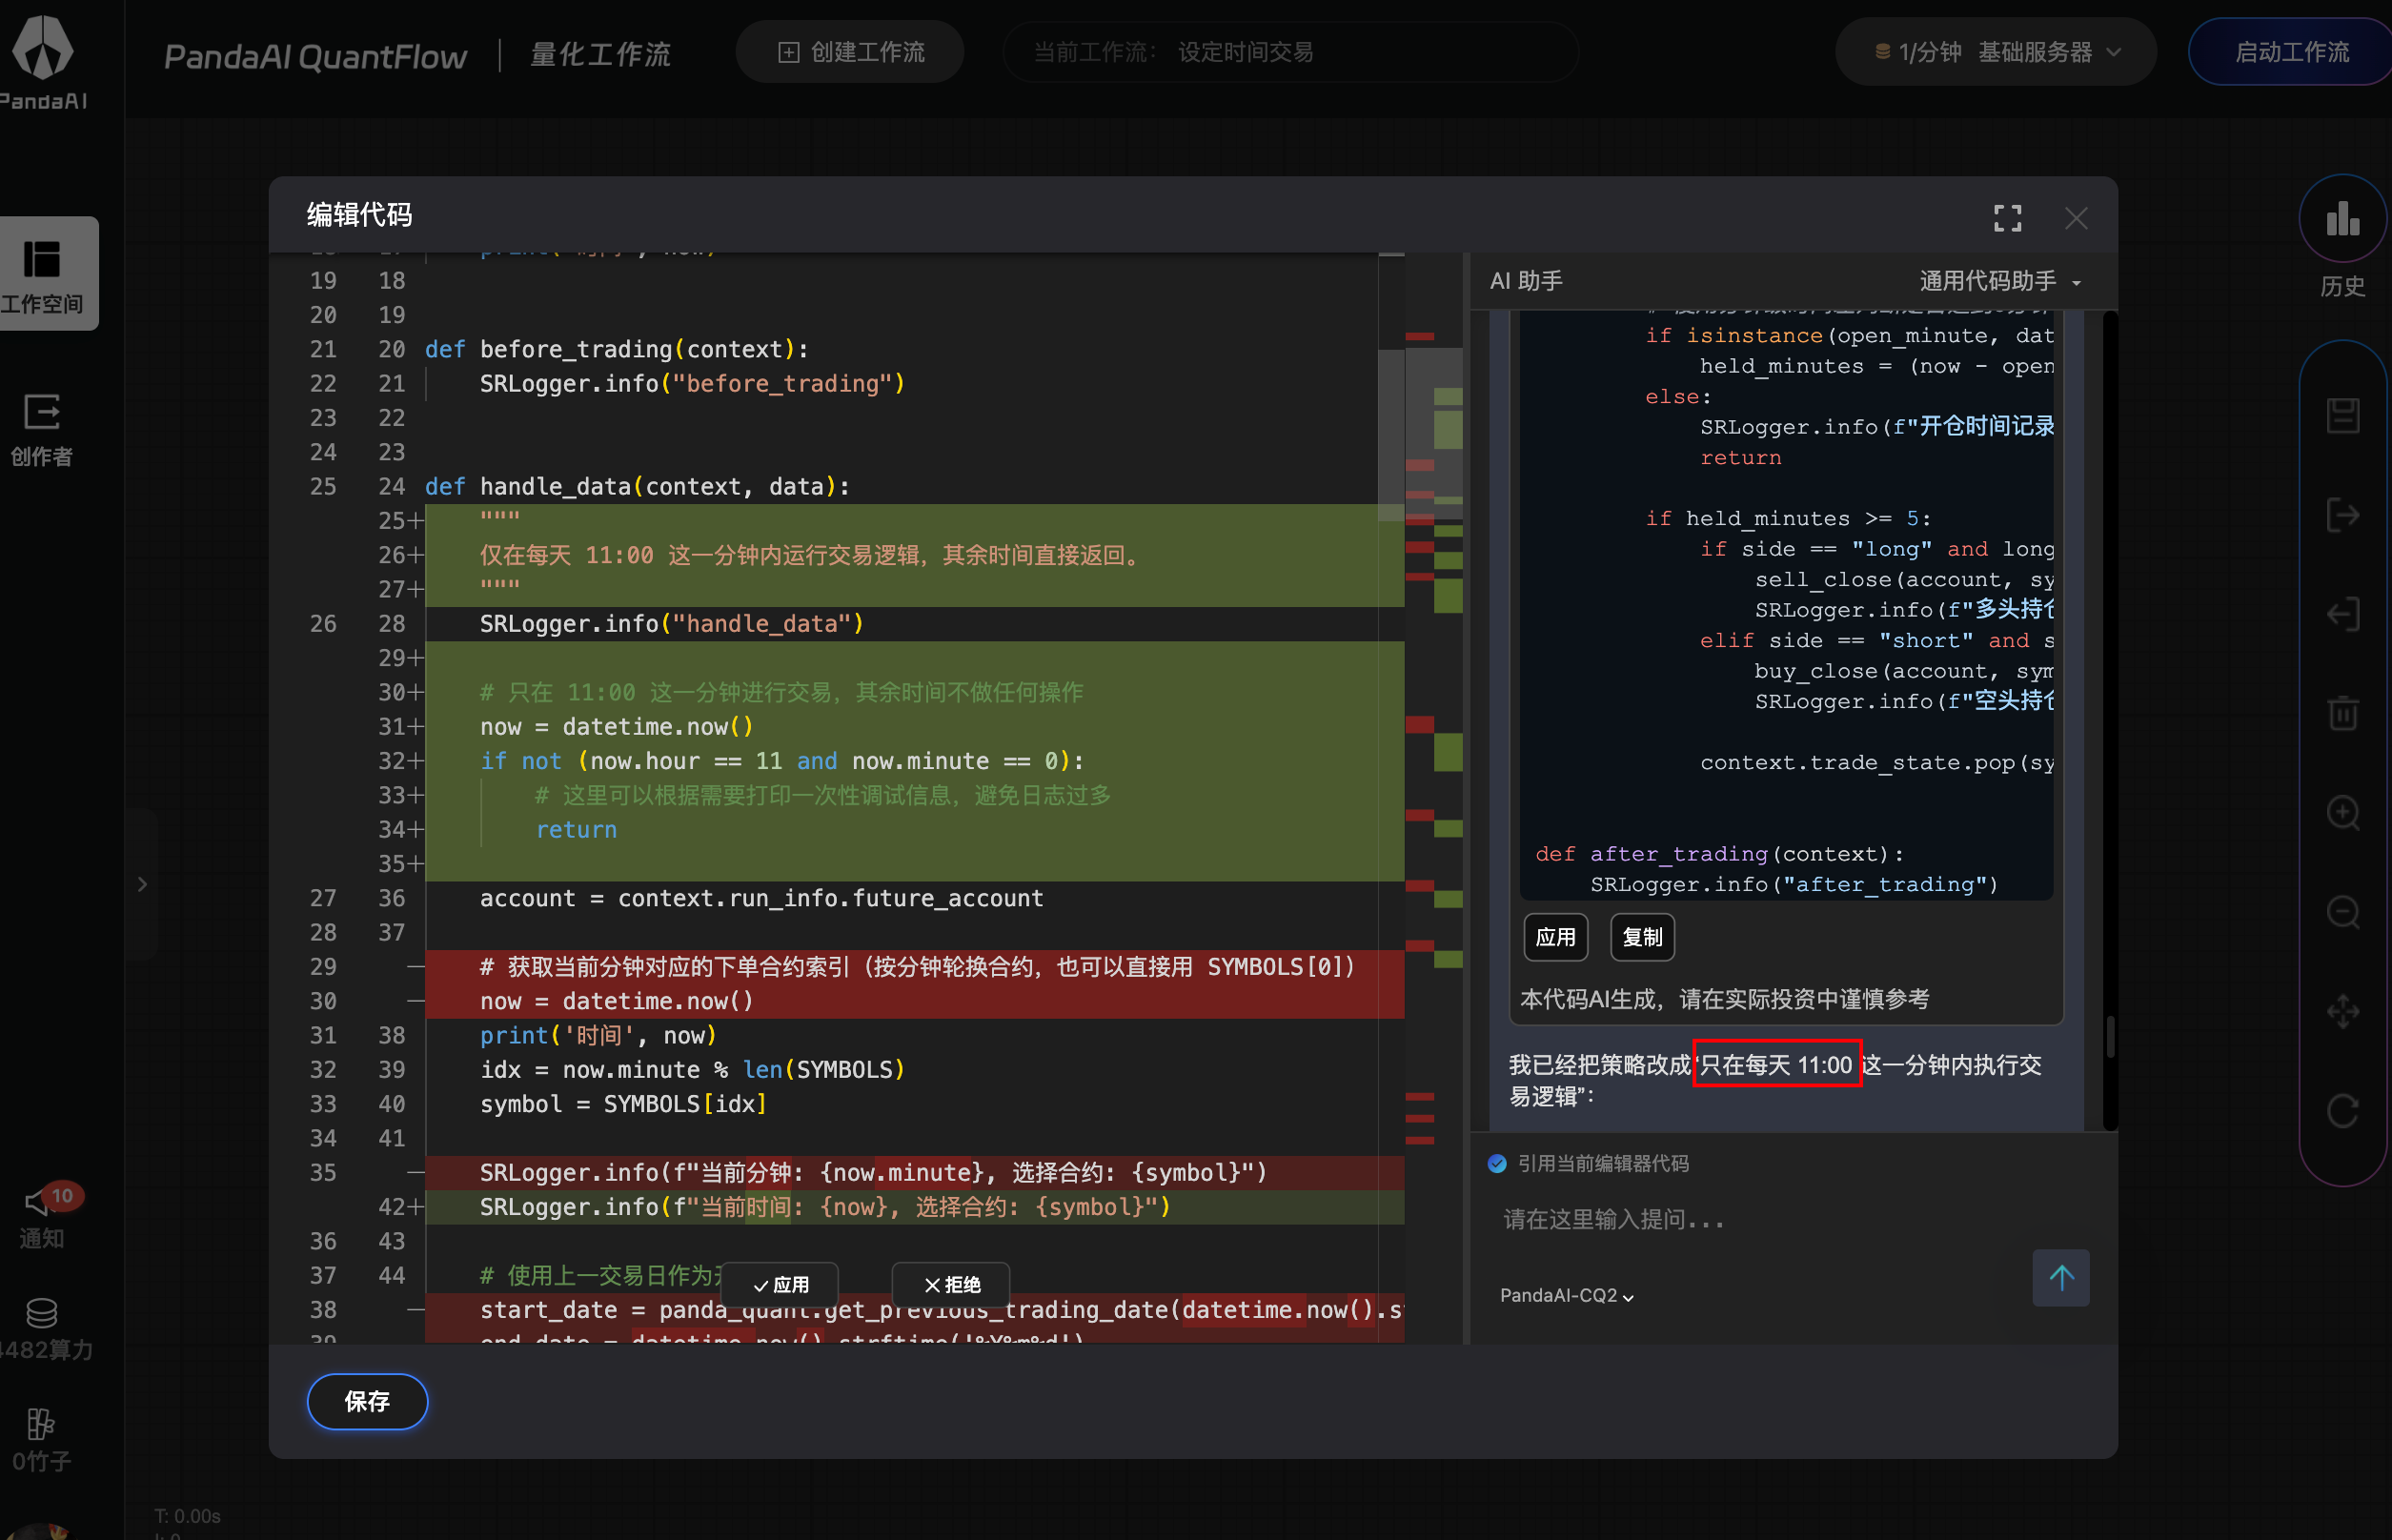Open the 1/分钟 基础服务器 server dropdown

[x=1996, y=51]
